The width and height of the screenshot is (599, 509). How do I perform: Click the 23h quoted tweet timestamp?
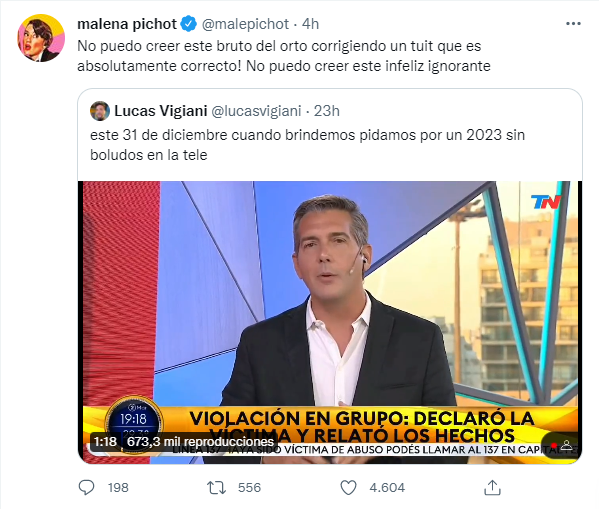327,111
